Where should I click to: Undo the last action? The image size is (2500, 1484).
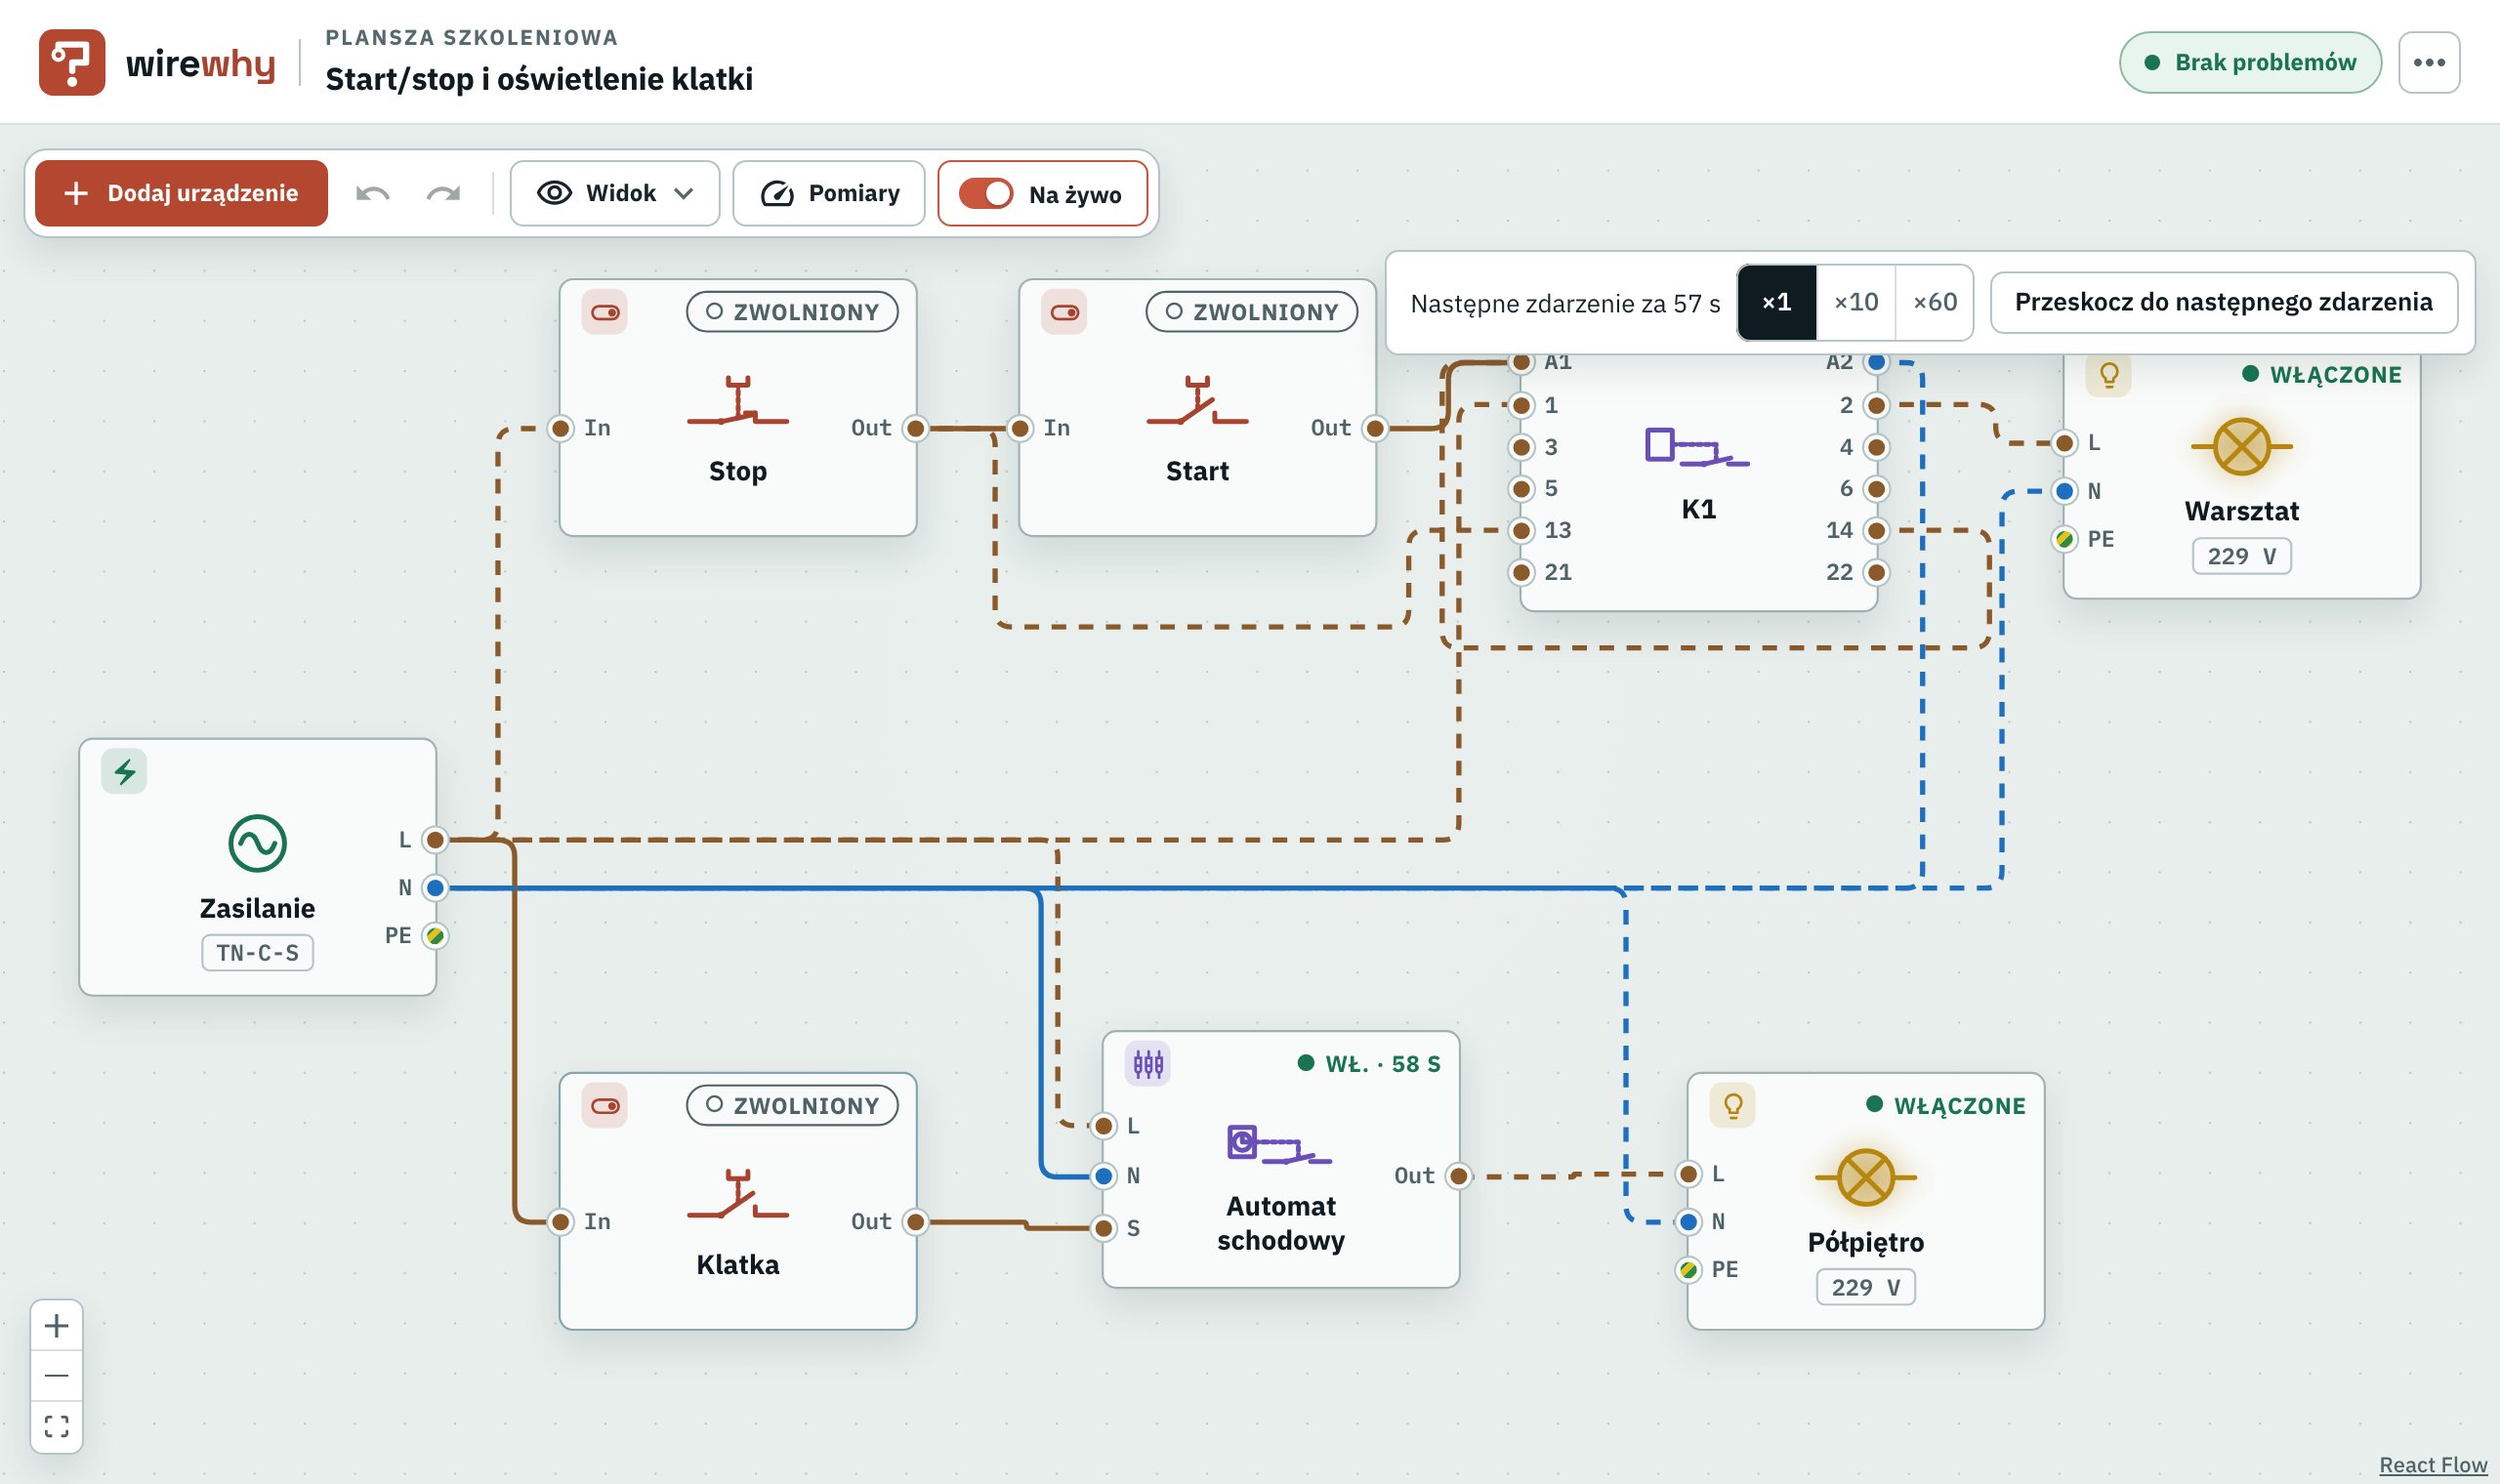[x=372, y=193]
